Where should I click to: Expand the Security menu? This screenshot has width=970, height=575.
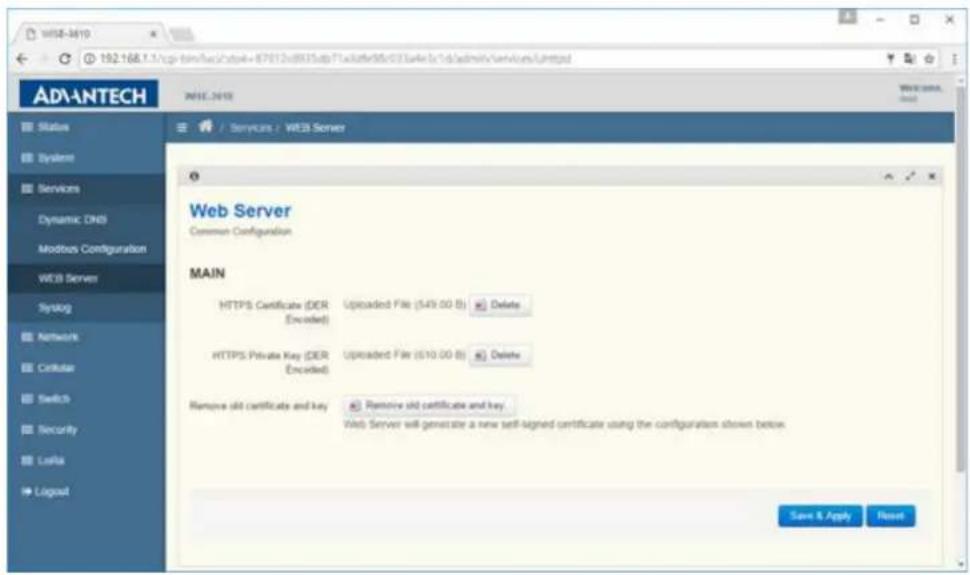click(86, 430)
